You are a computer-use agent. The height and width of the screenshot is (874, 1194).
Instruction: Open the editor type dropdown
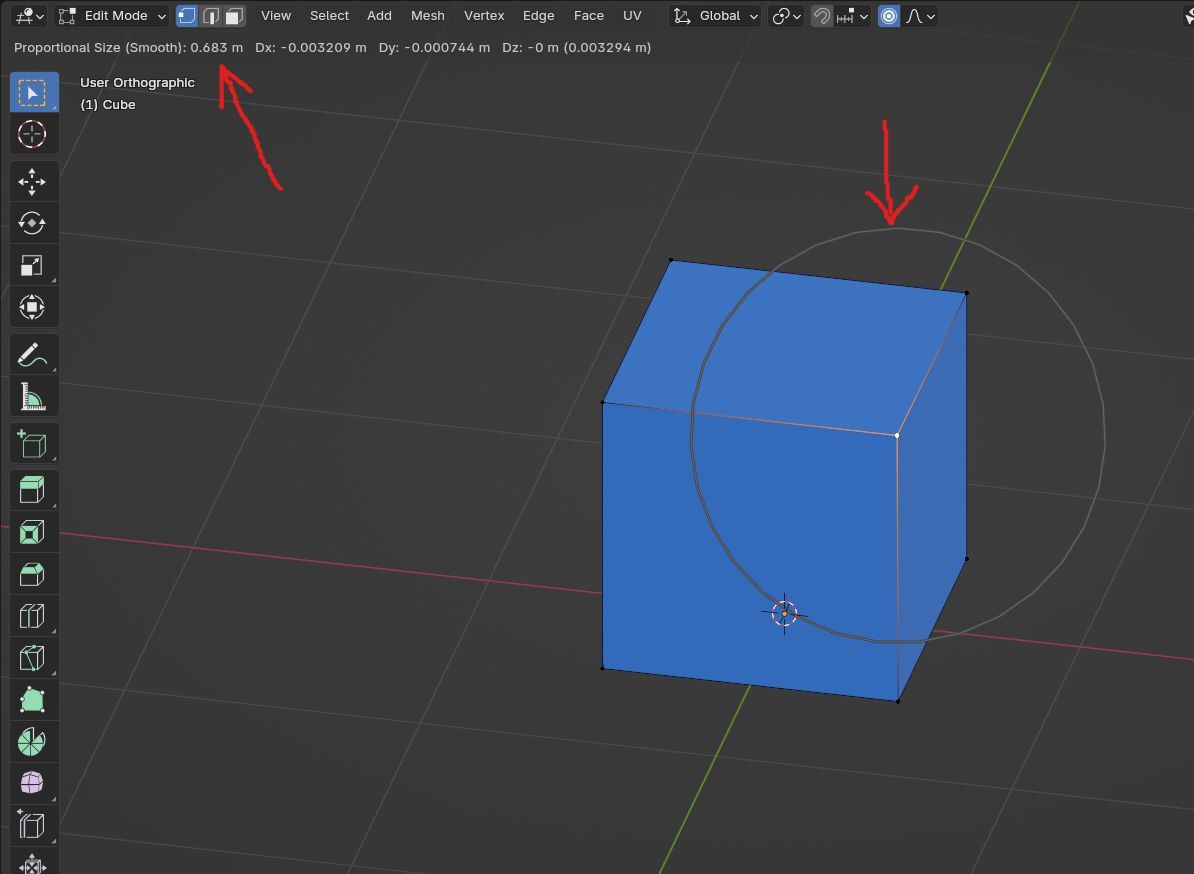coord(30,16)
